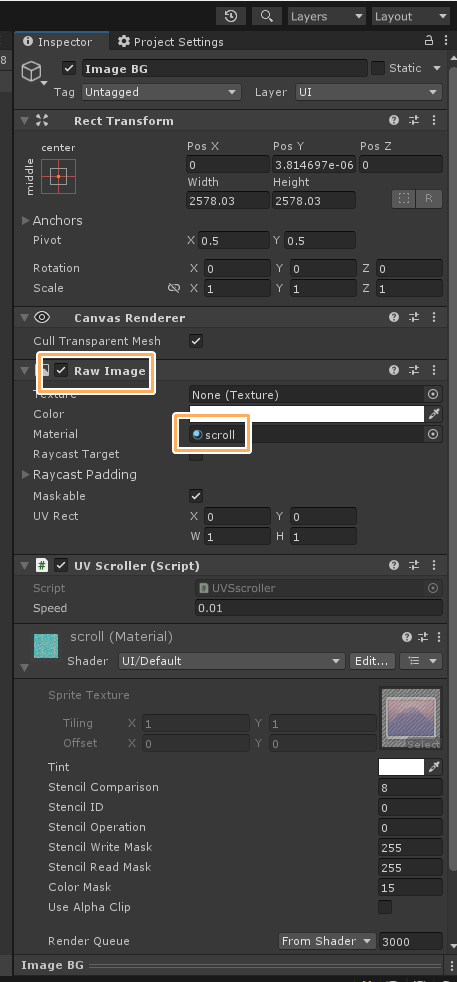Open the anchor presets box
Viewport: 457px width, 982px height.
[58, 176]
